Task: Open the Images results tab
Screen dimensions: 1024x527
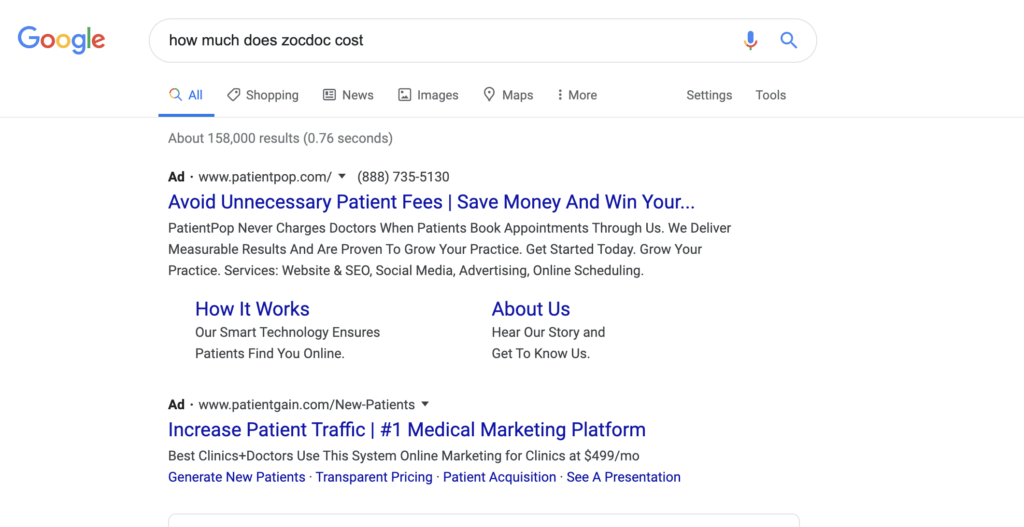Action: coord(428,95)
